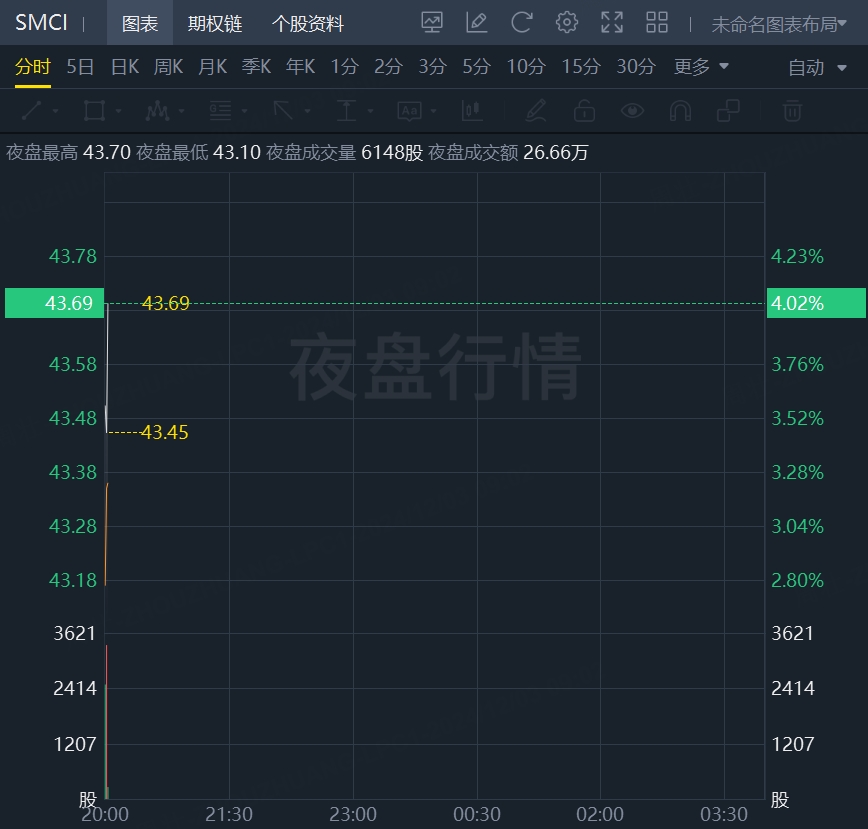Expand the rectangle shape tool options

118,111
